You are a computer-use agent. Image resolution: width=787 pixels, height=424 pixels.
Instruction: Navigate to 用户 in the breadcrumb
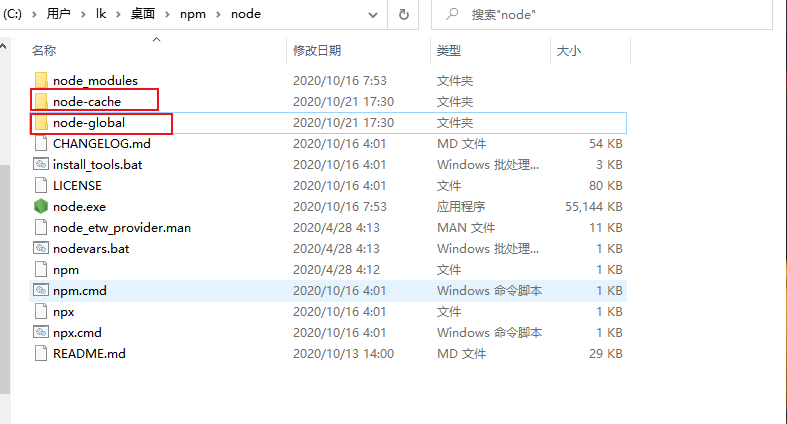[59, 14]
